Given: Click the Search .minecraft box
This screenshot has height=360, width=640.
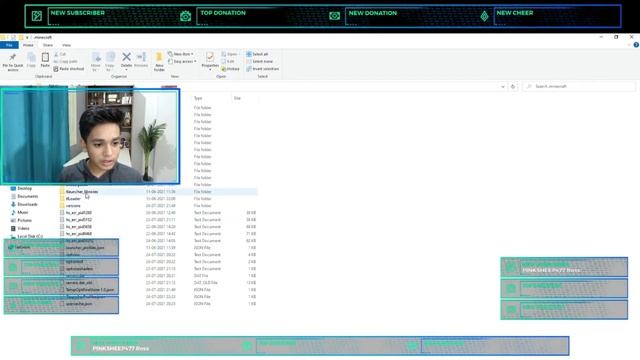Looking at the screenshot, I should click(579, 87).
